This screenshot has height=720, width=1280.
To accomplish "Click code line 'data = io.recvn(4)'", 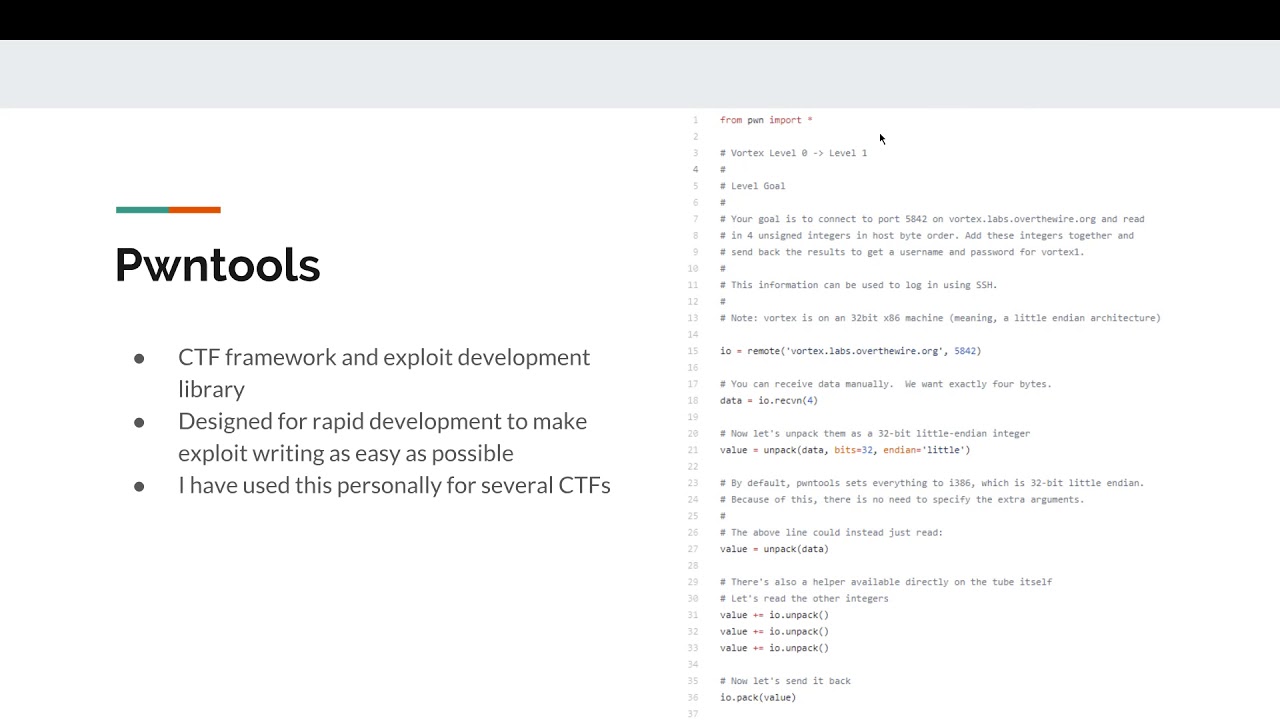I will coord(768,401).
